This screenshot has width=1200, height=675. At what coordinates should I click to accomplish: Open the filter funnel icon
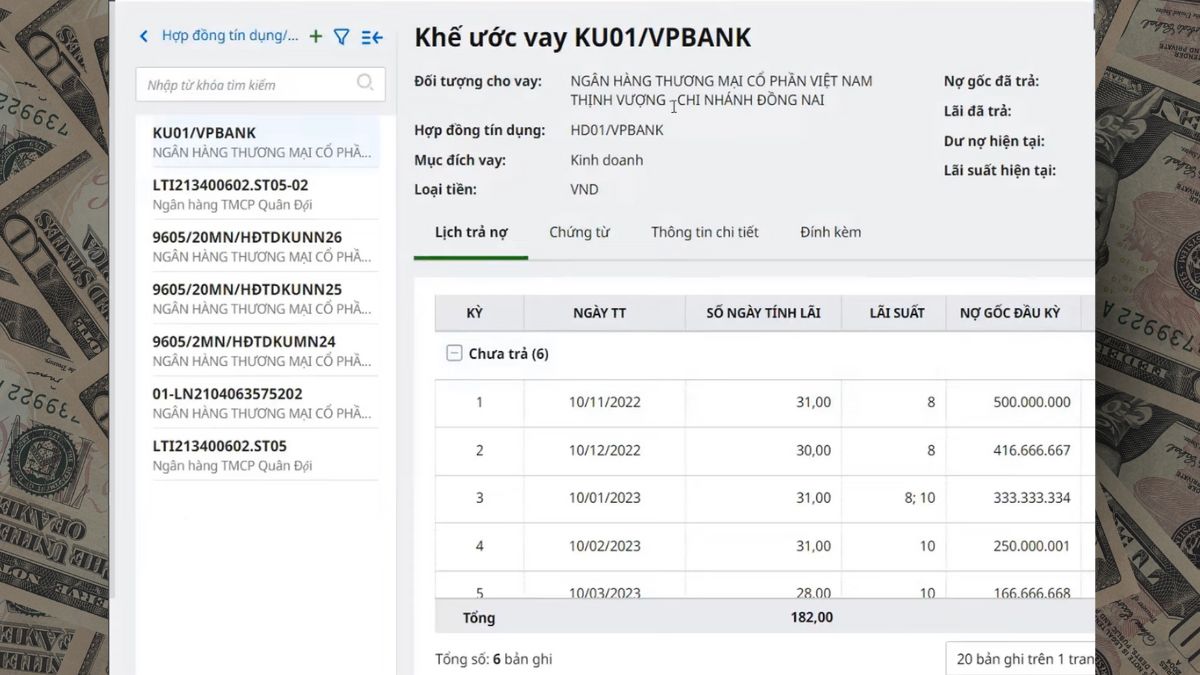[342, 37]
